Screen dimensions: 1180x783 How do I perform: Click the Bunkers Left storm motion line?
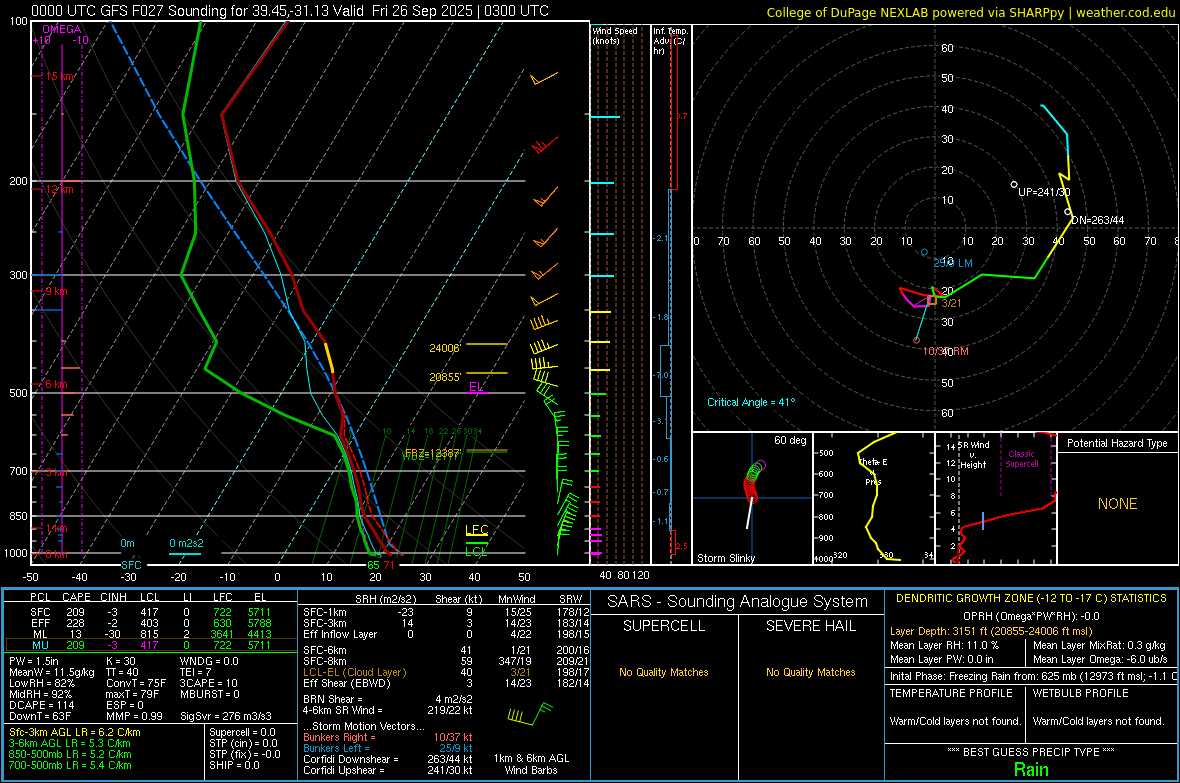point(388,748)
